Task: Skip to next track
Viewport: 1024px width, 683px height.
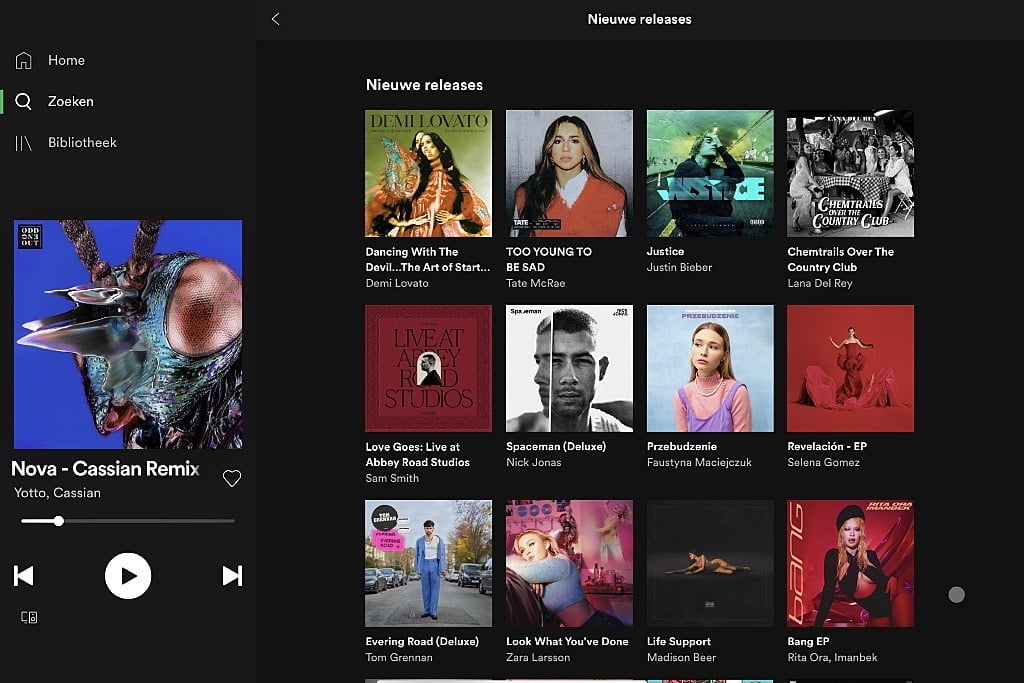Action: coord(232,575)
